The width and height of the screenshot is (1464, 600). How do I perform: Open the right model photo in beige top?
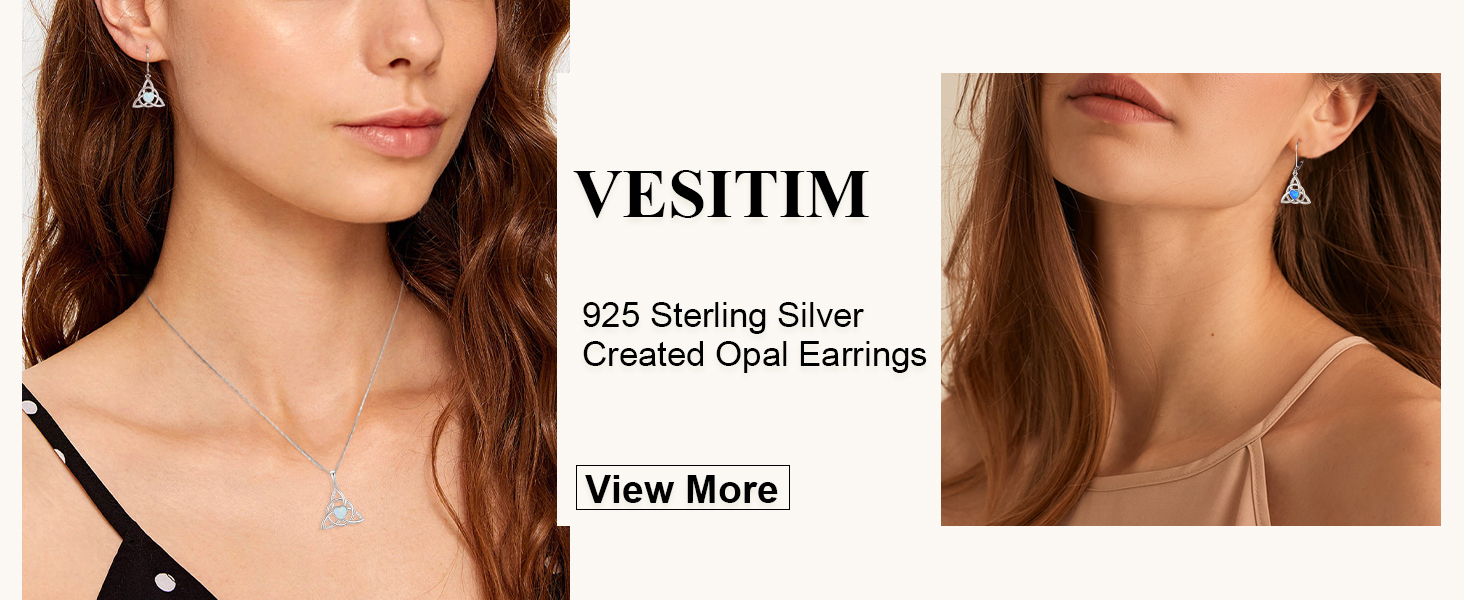click(x=1191, y=299)
